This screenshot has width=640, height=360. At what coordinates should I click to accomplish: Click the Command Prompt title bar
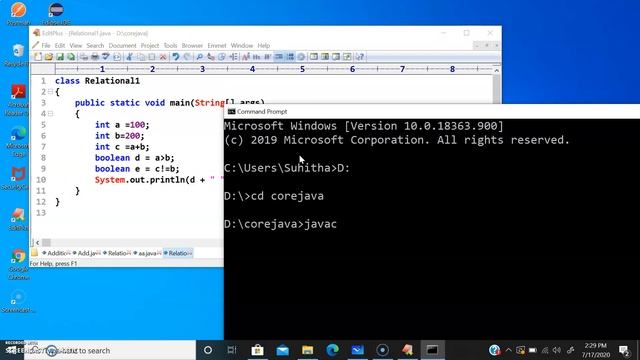432,111
